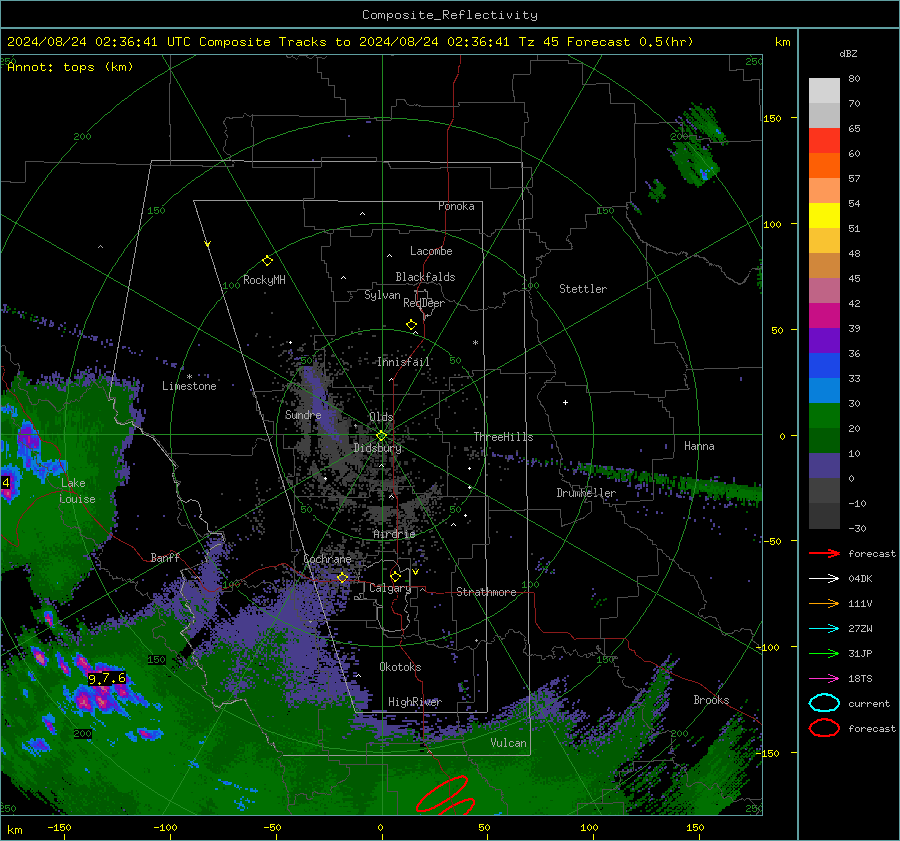Image resolution: width=900 pixels, height=841 pixels.
Task: Click the yellow diamond marker below Cochrane
Action: pos(343,577)
